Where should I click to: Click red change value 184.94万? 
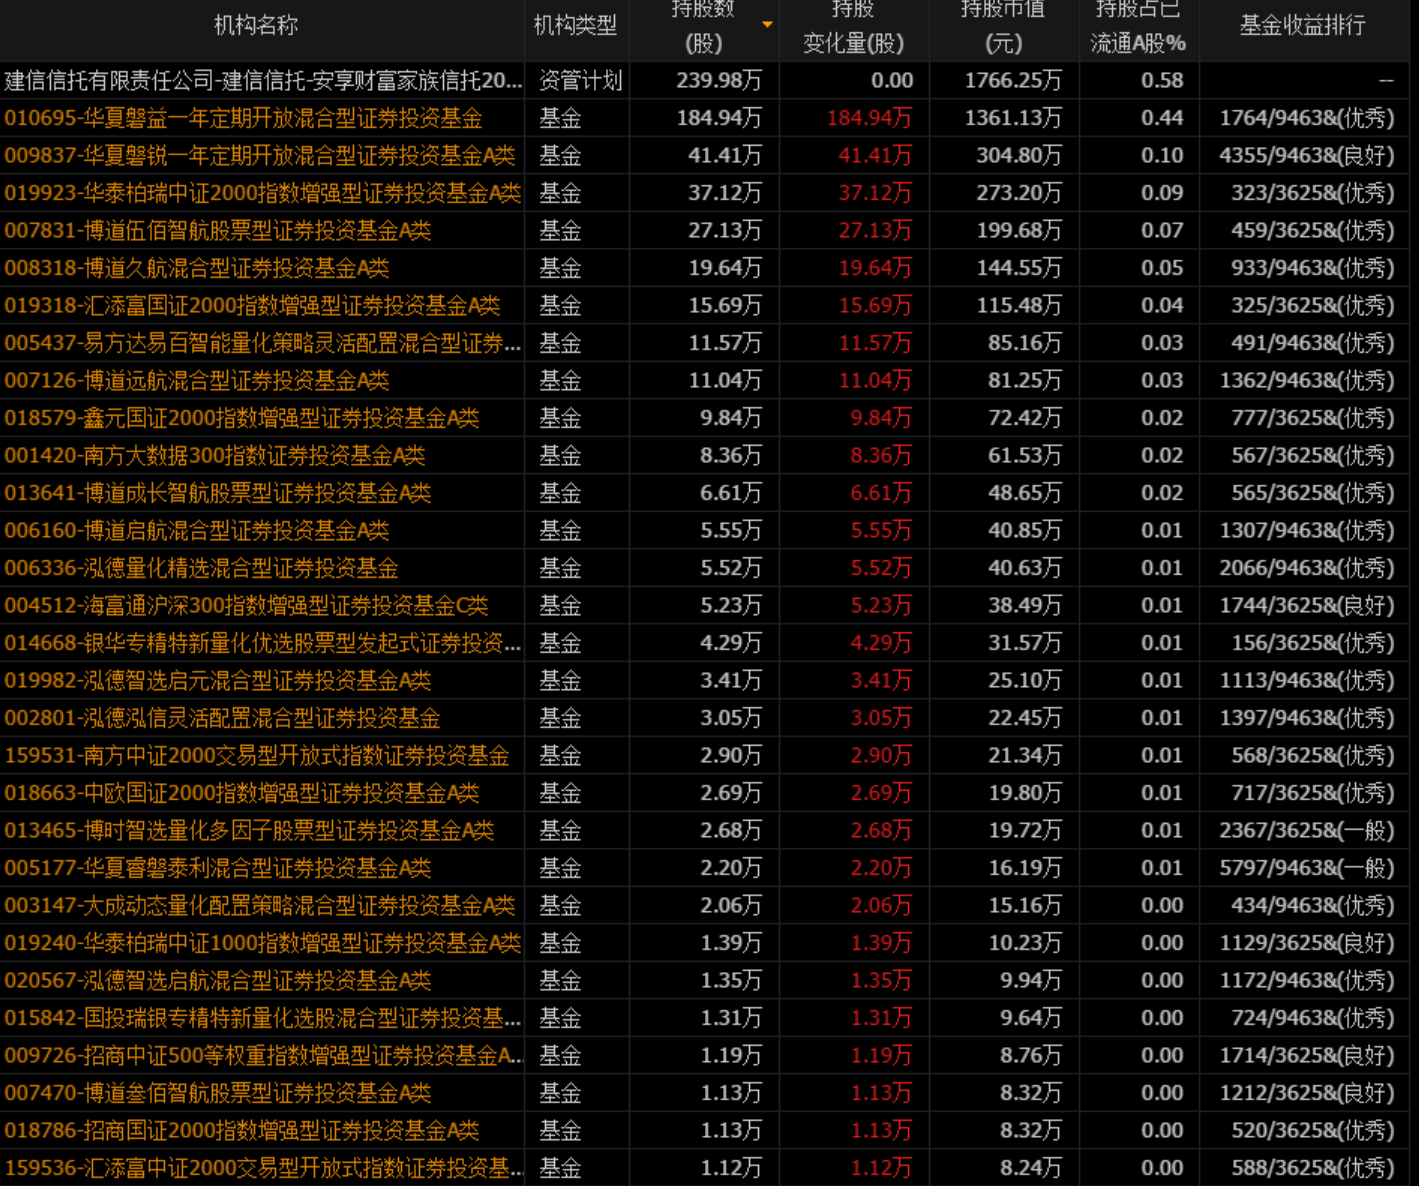point(869,118)
